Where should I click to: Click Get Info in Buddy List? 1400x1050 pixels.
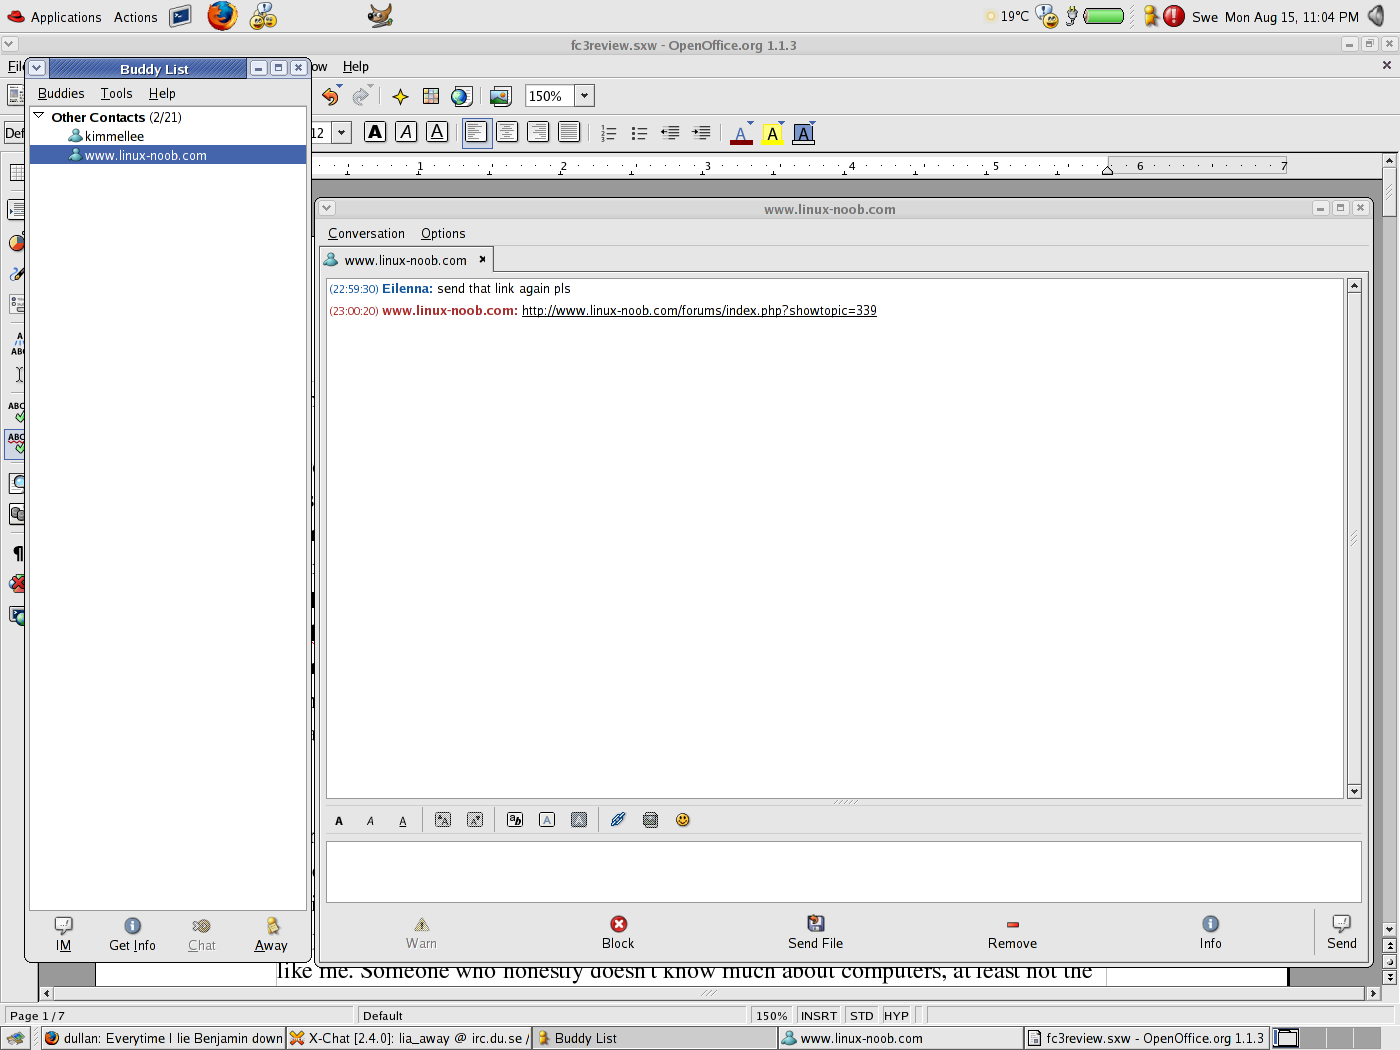(132, 934)
